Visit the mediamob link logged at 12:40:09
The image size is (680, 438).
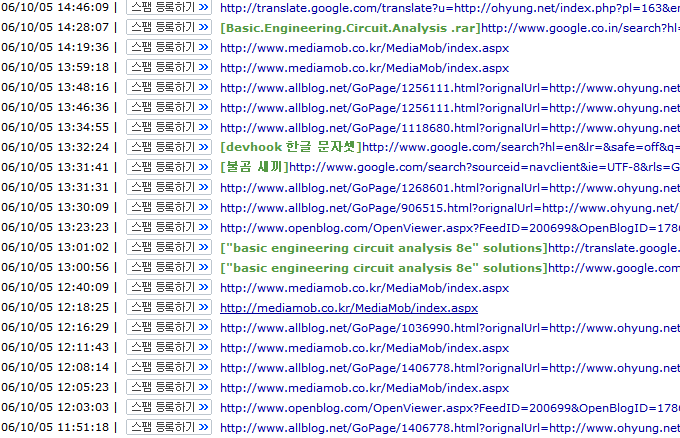pyautogui.click(x=364, y=288)
